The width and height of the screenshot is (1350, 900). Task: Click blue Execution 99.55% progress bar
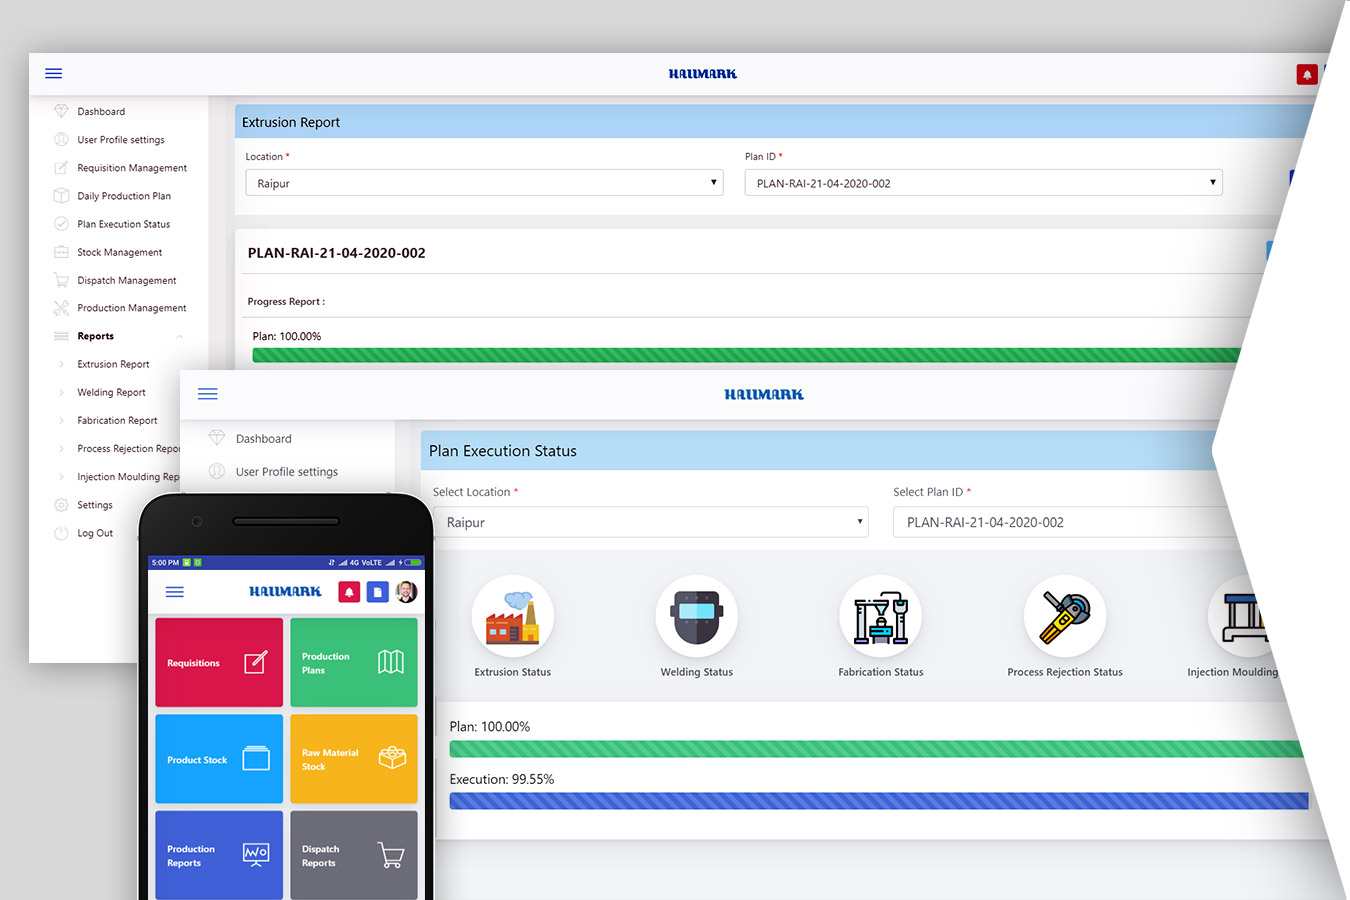879,801
